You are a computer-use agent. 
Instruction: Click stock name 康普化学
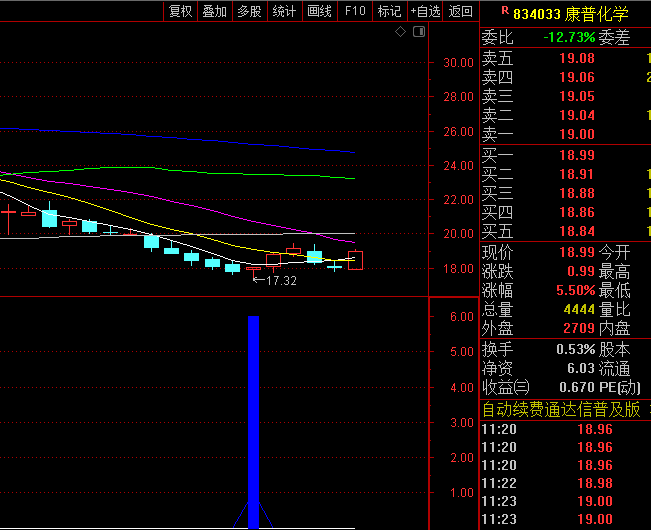pyautogui.click(x=600, y=14)
